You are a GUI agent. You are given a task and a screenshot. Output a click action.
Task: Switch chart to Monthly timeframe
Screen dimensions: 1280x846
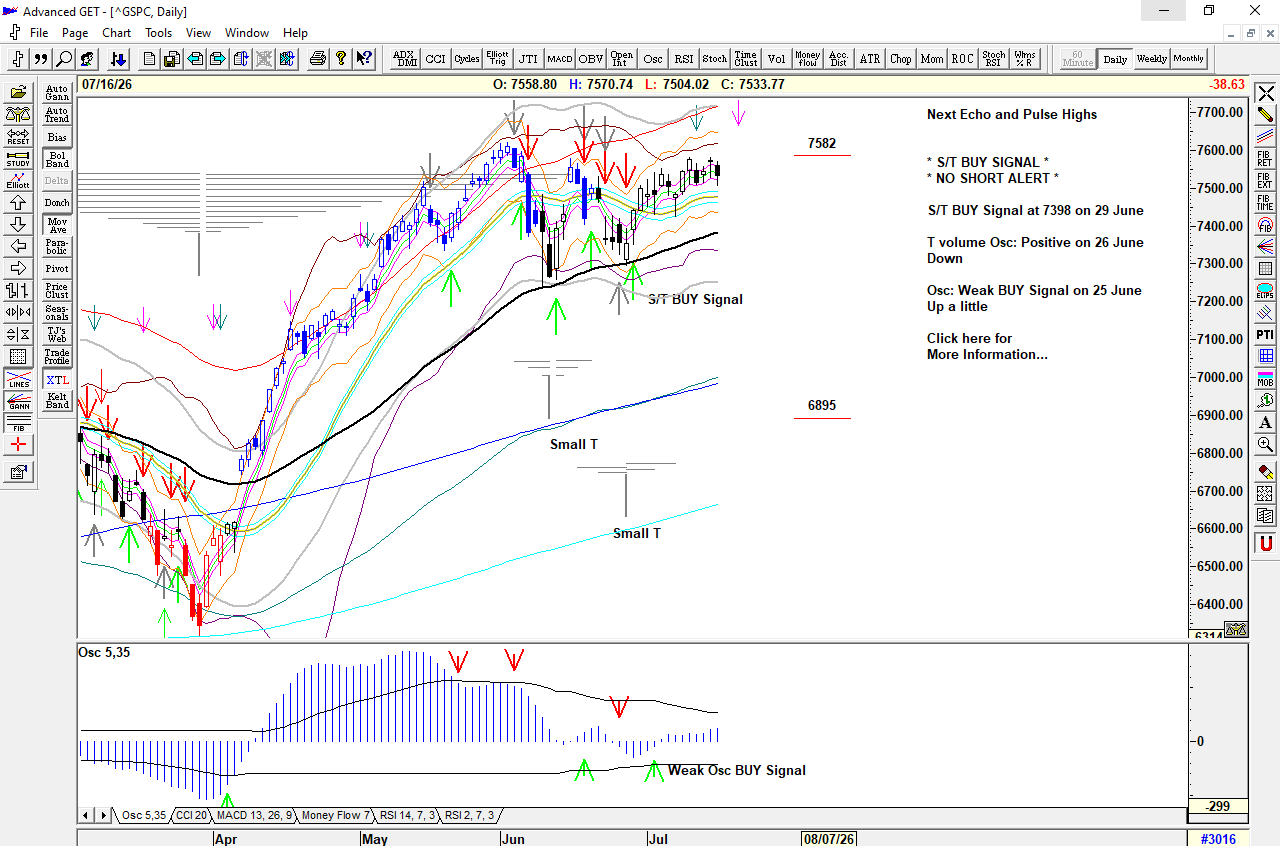pyautogui.click(x=1189, y=58)
